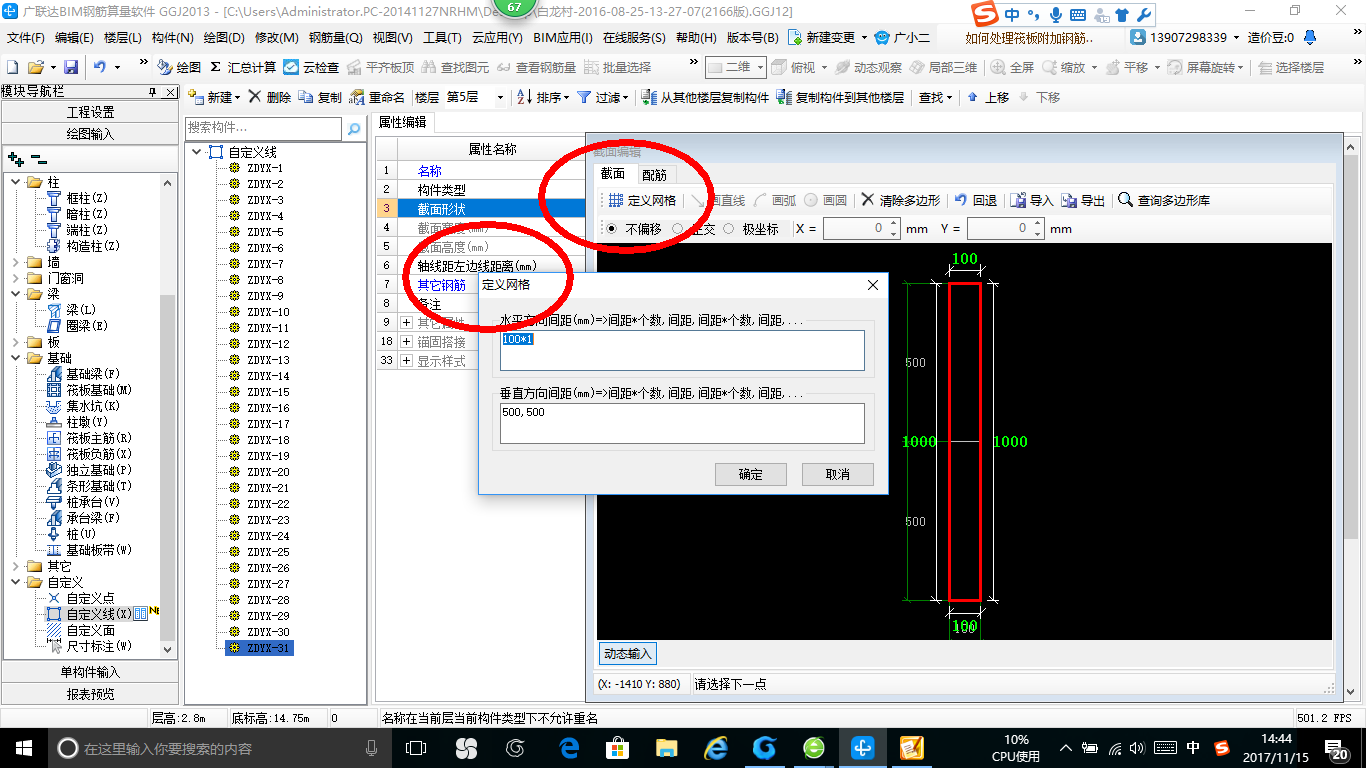This screenshot has height=768, width=1366.
Task: Select 自定义点 in navigator tree
Action: point(90,598)
